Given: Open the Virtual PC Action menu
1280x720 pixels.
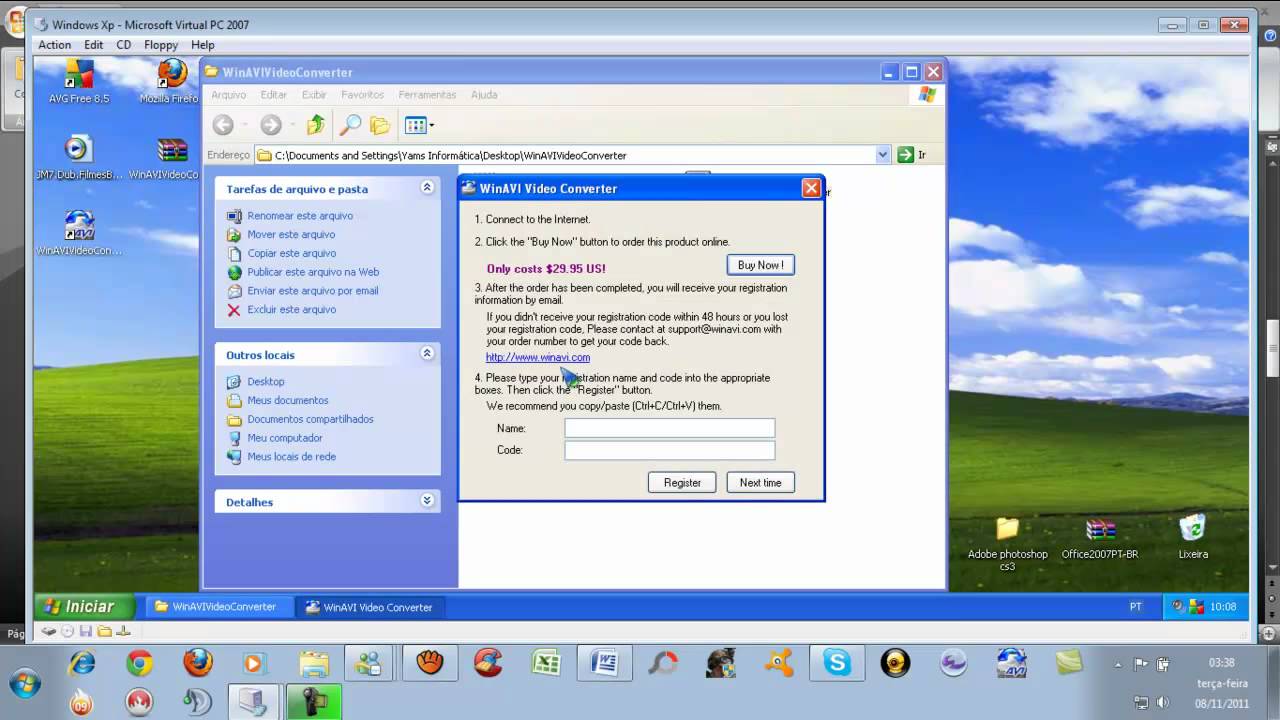Looking at the screenshot, I should pyautogui.click(x=54, y=45).
